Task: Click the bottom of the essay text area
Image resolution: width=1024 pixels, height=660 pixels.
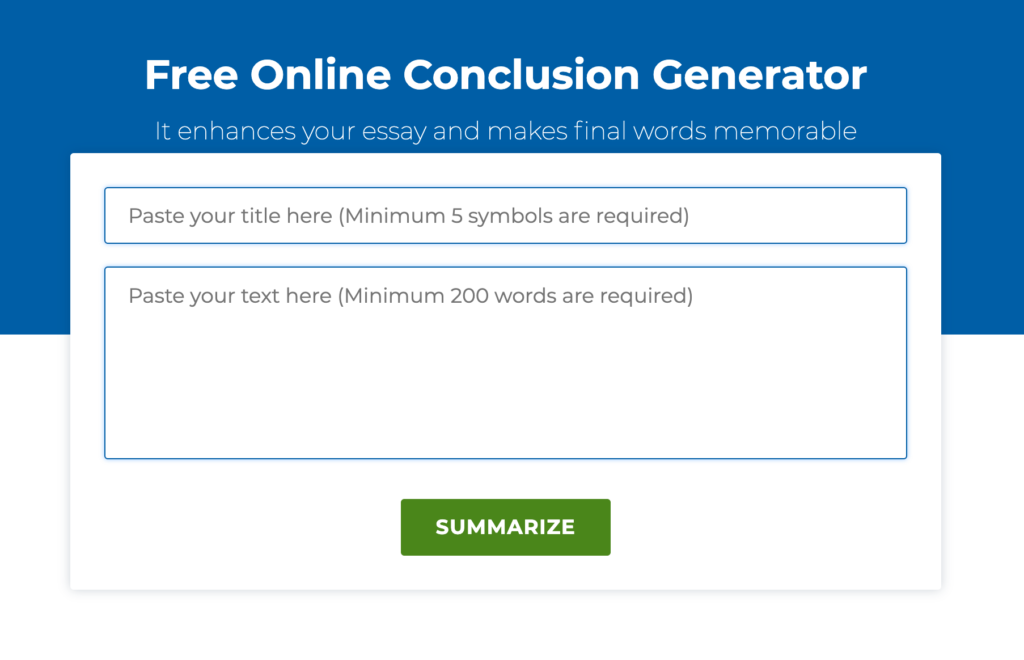Action: point(505,450)
